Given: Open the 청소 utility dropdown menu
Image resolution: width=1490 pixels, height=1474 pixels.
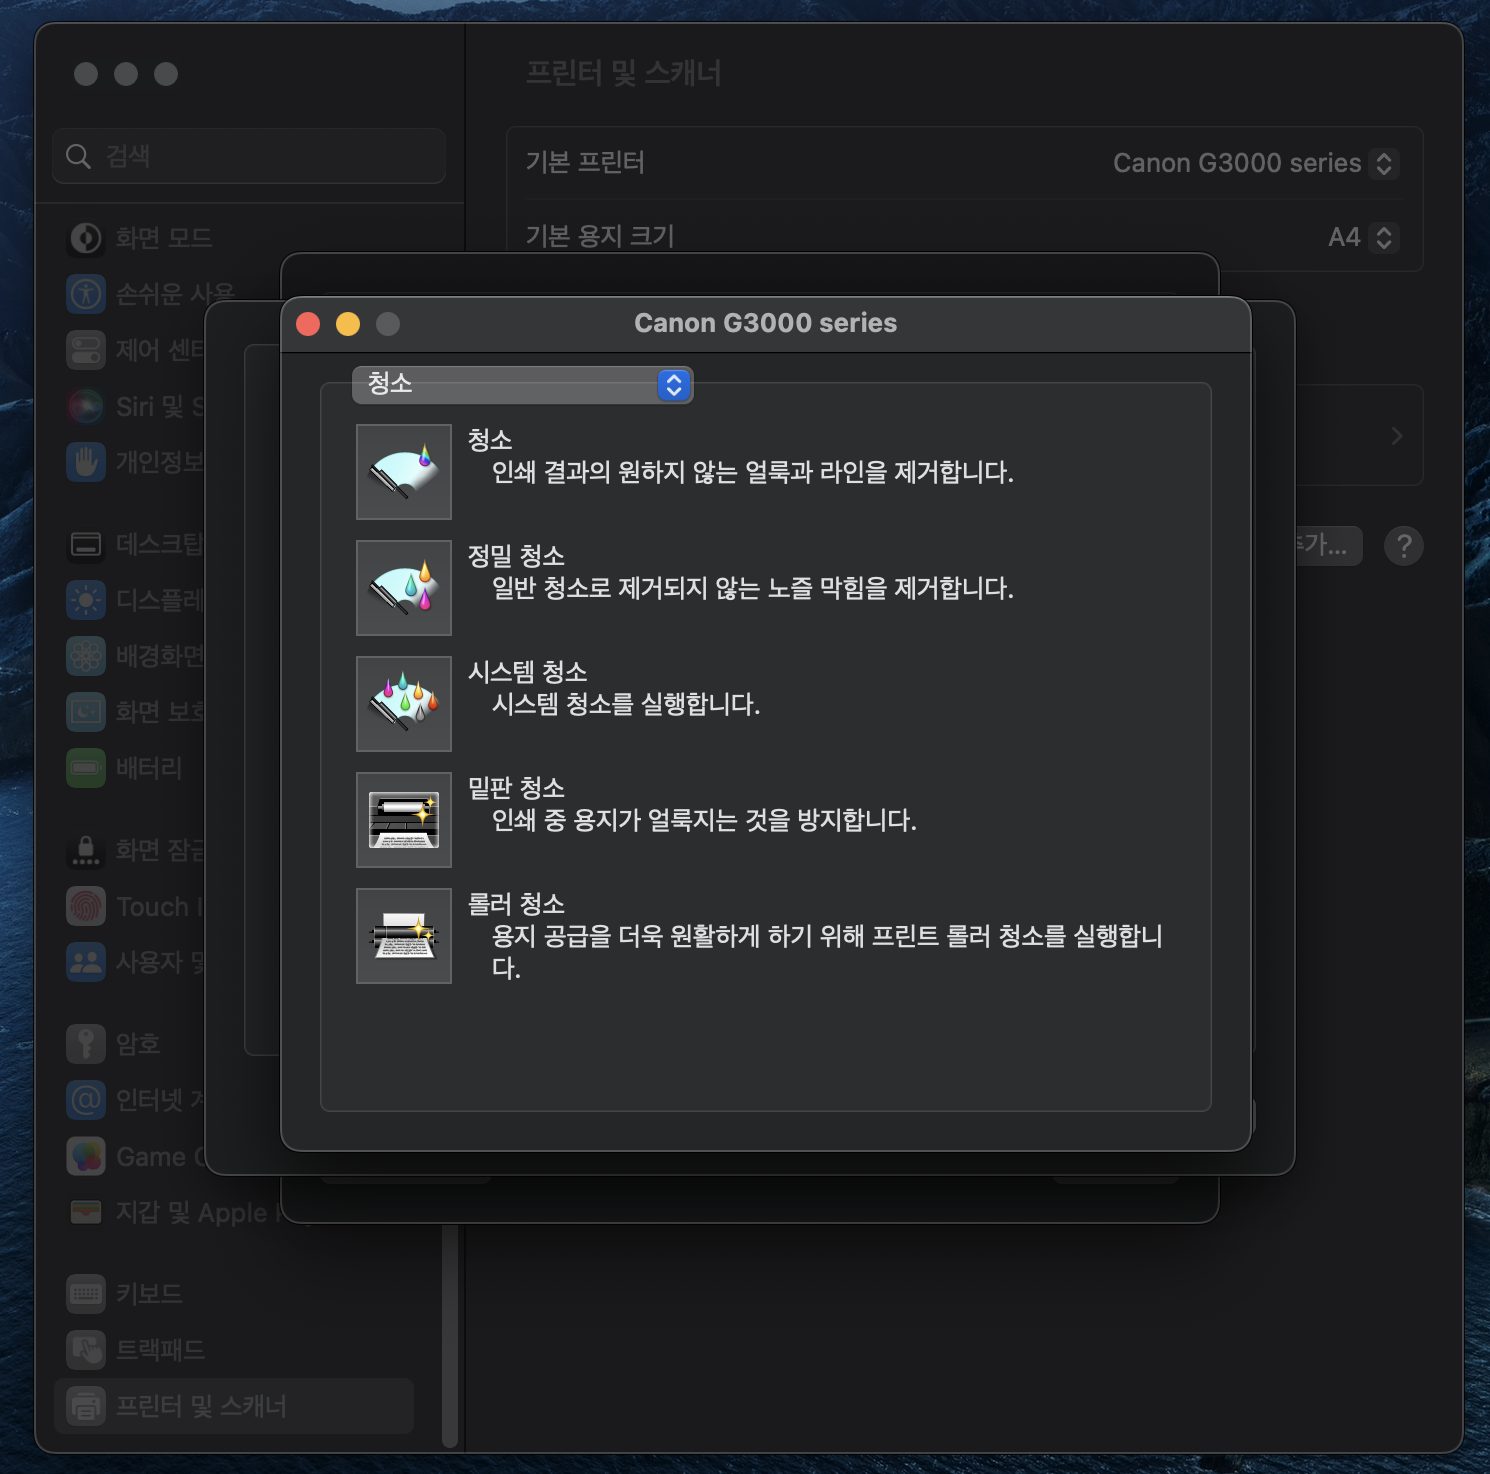Looking at the screenshot, I should [522, 384].
